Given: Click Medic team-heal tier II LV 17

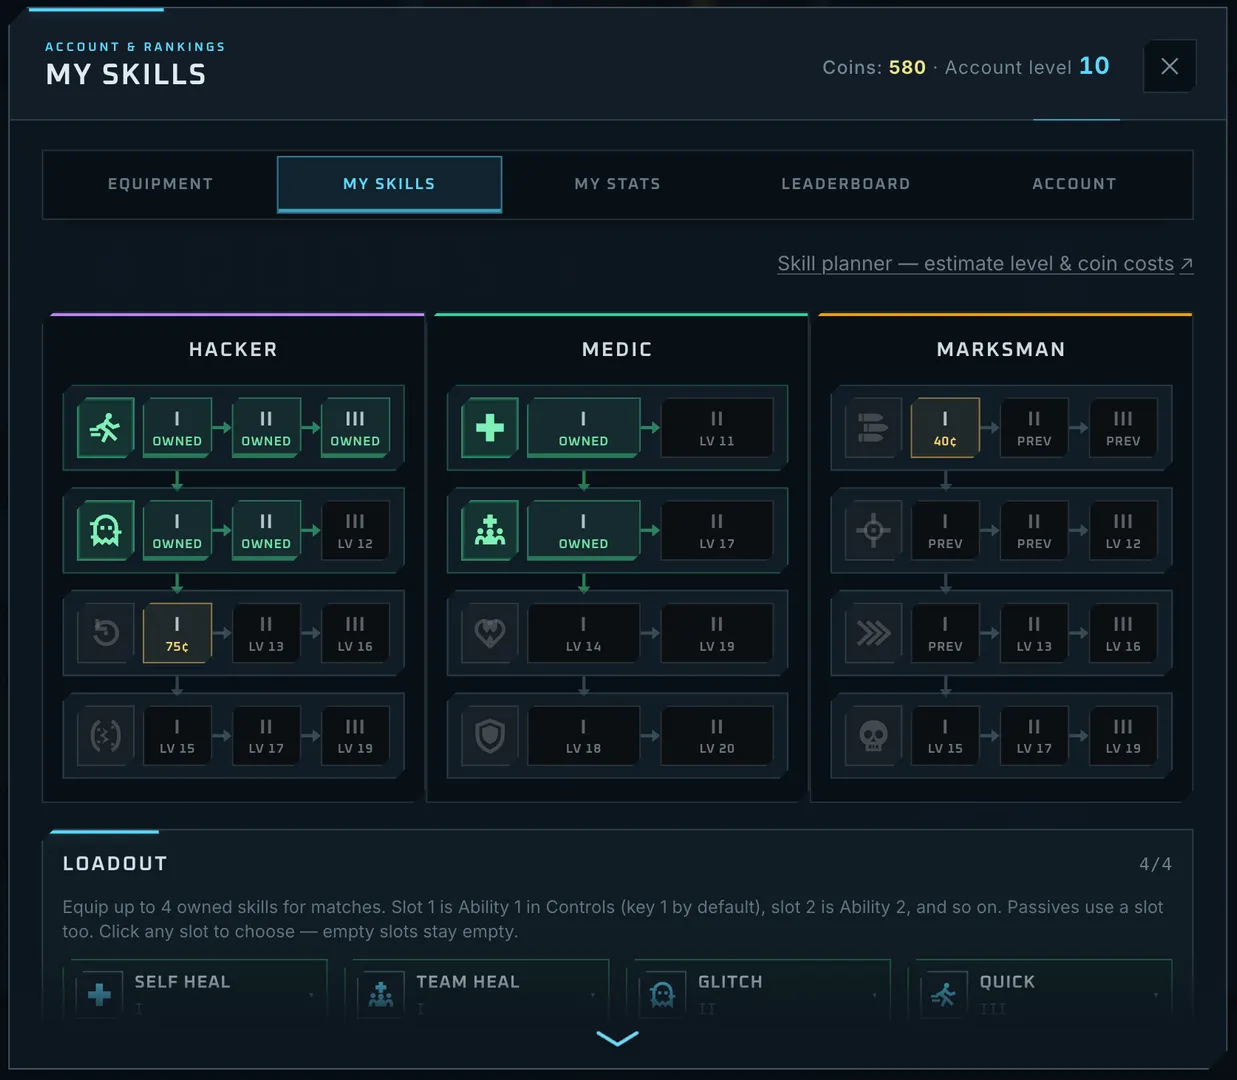Looking at the screenshot, I should [717, 531].
